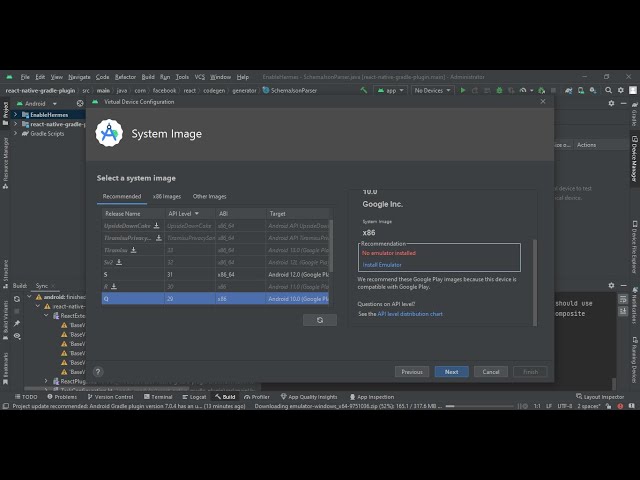Image resolution: width=640 pixels, height=480 pixels.
Task: Open the app run configuration dropdown
Action: point(390,90)
